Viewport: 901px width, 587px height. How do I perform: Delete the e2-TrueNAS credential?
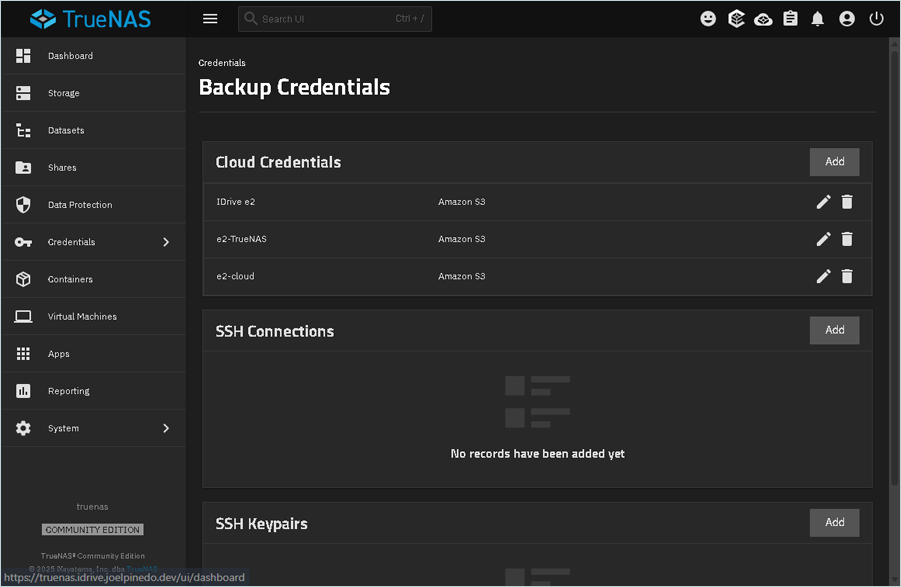pyautogui.click(x=847, y=239)
